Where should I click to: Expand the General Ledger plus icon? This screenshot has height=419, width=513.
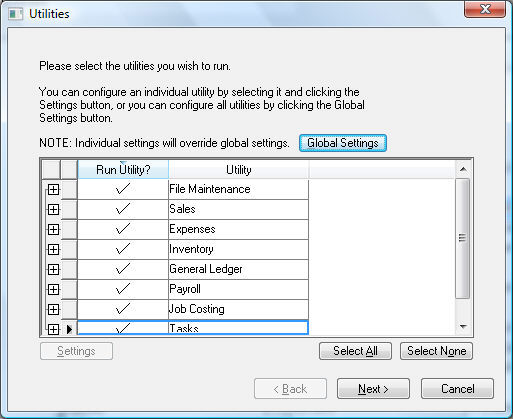53,270
